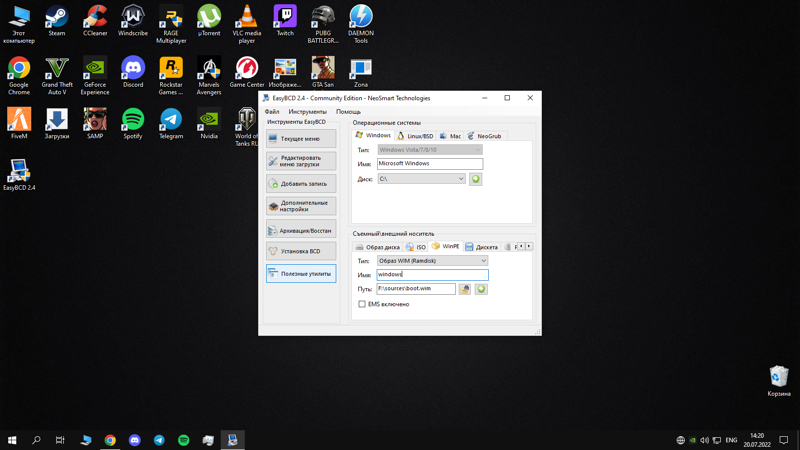
Task: Click the path field with F:\sources\boot.wim
Action: pos(416,288)
